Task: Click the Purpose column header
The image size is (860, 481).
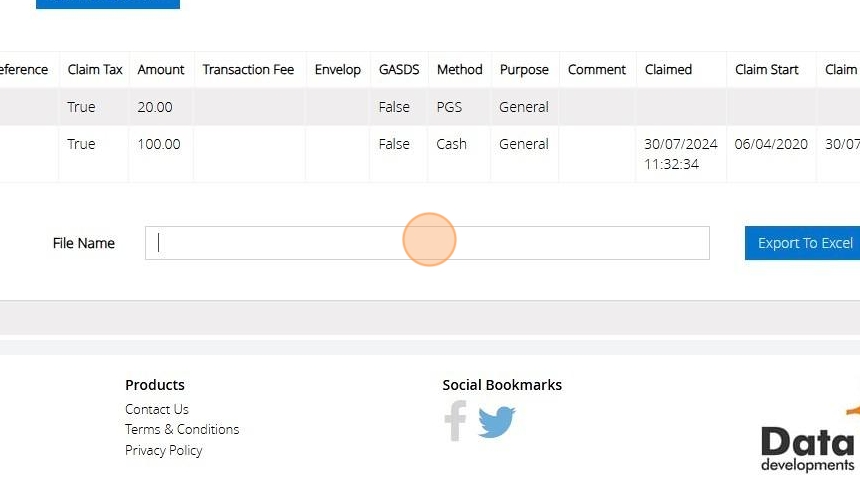Action: (x=524, y=69)
